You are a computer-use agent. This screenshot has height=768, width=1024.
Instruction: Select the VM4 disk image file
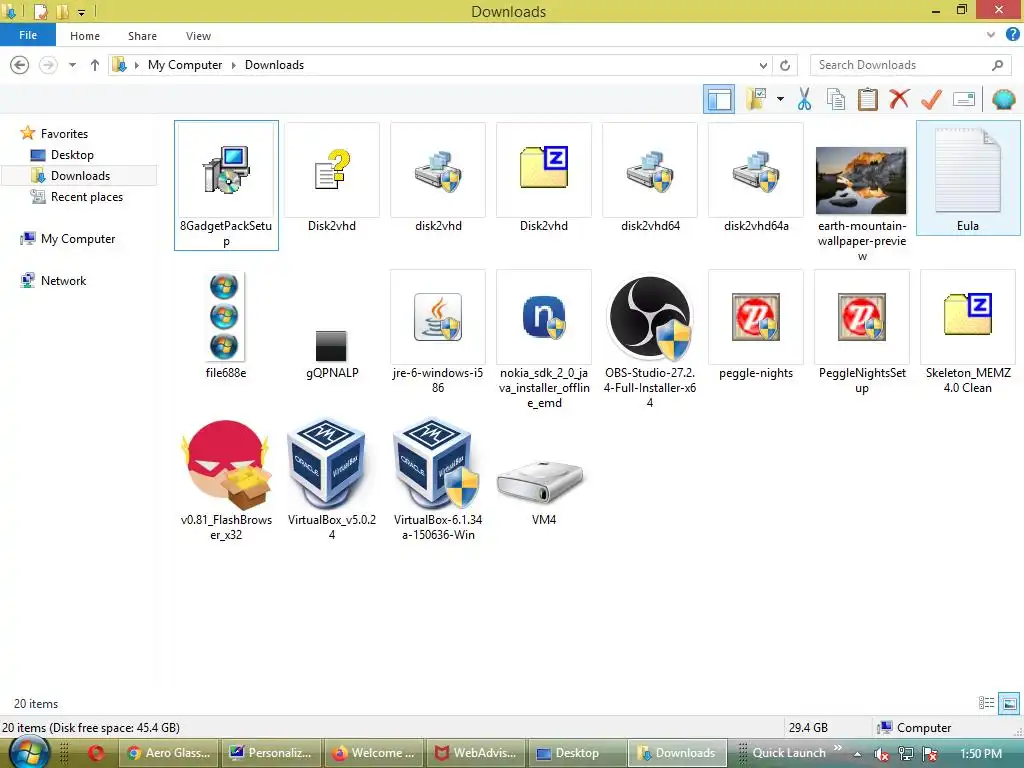[x=543, y=491]
